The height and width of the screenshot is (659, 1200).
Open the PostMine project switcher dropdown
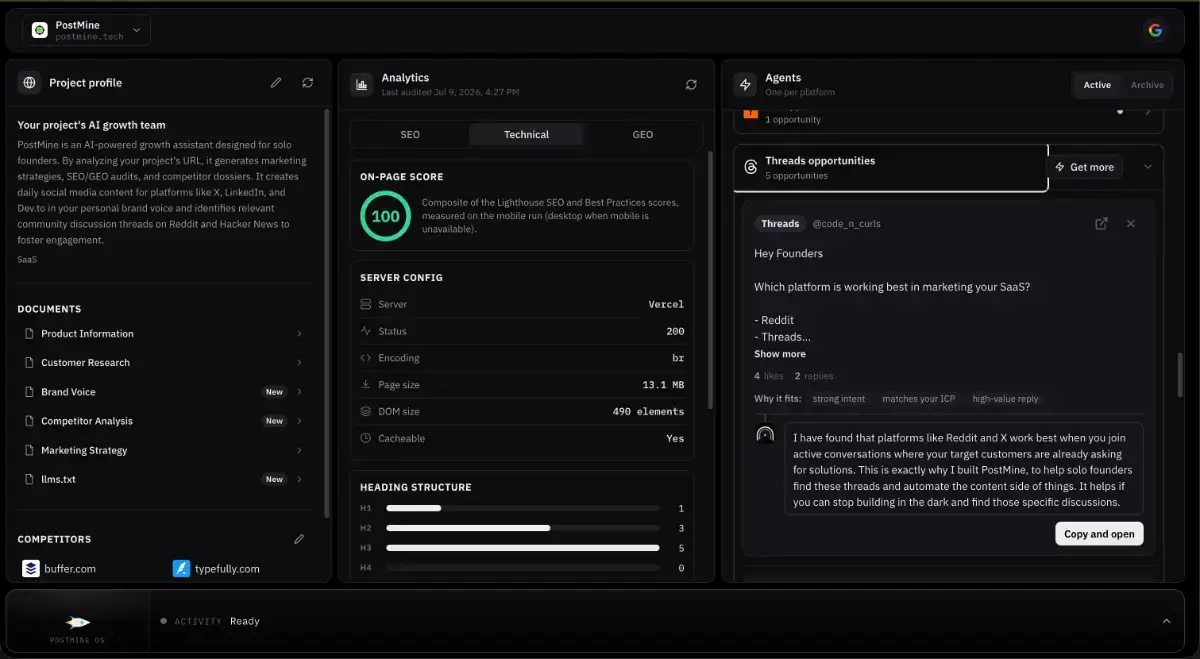[x=87, y=30]
